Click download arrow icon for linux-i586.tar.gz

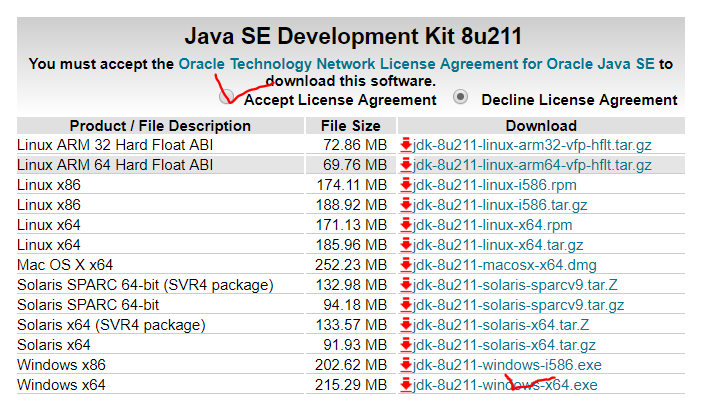coord(406,205)
